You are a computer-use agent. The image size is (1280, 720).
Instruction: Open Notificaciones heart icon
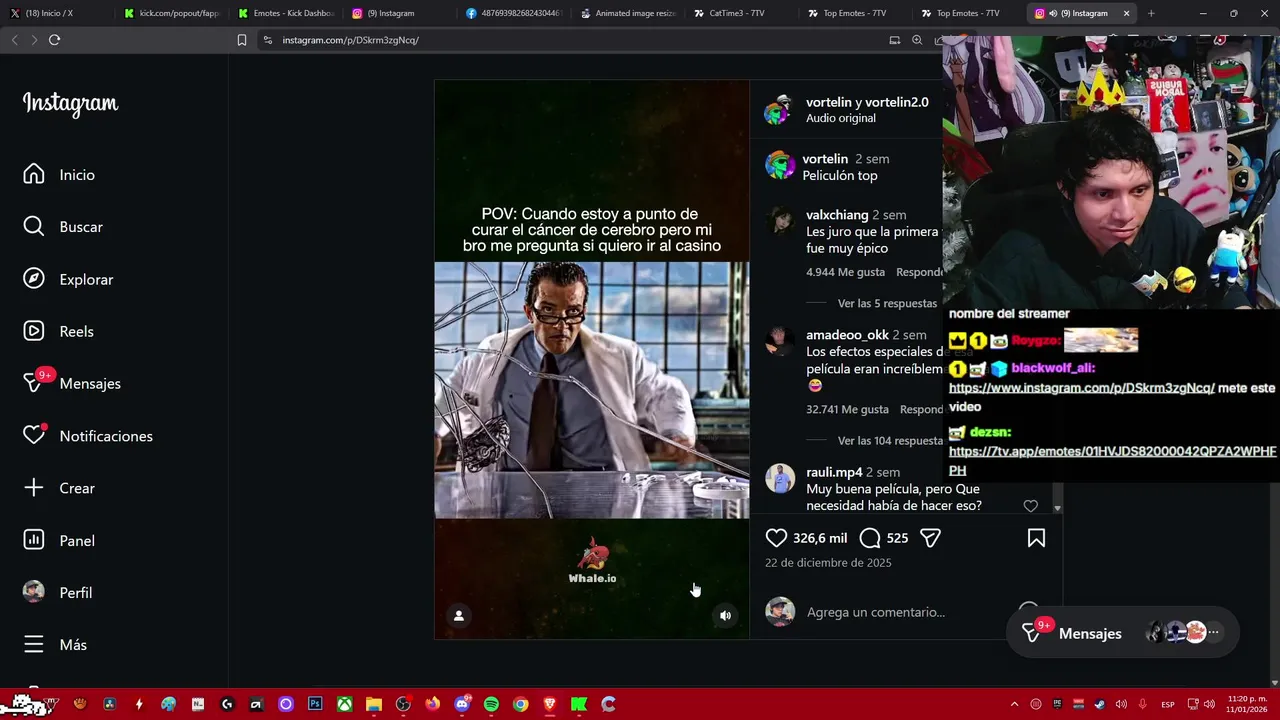[34, 436]
